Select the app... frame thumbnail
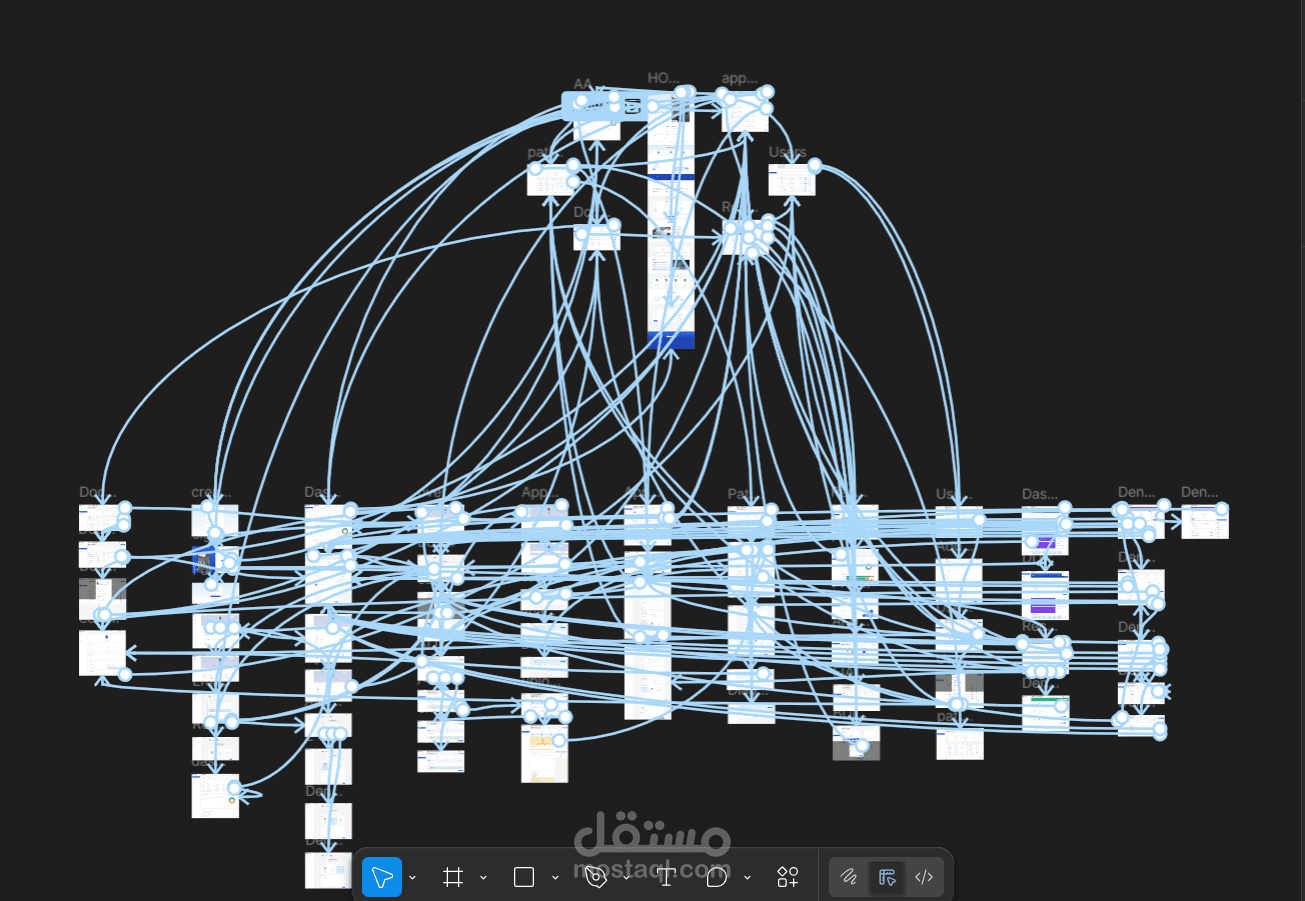This screenshot has height=901, width=1305. pyautogui.click(x=745, y=113)
